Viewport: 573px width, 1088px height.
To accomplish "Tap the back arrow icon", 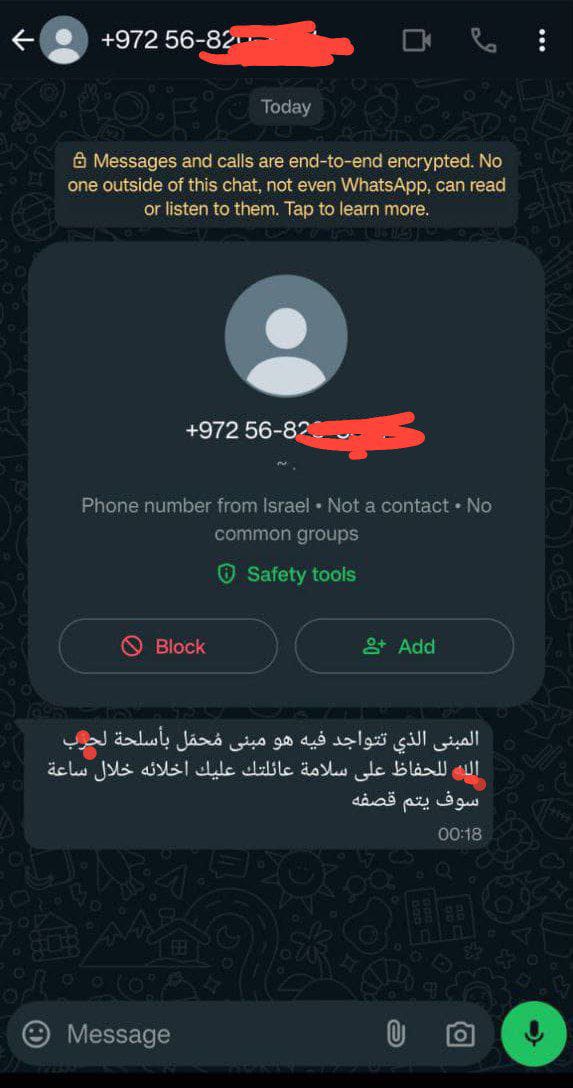I will pyautogui.click(x=23, y=40).
